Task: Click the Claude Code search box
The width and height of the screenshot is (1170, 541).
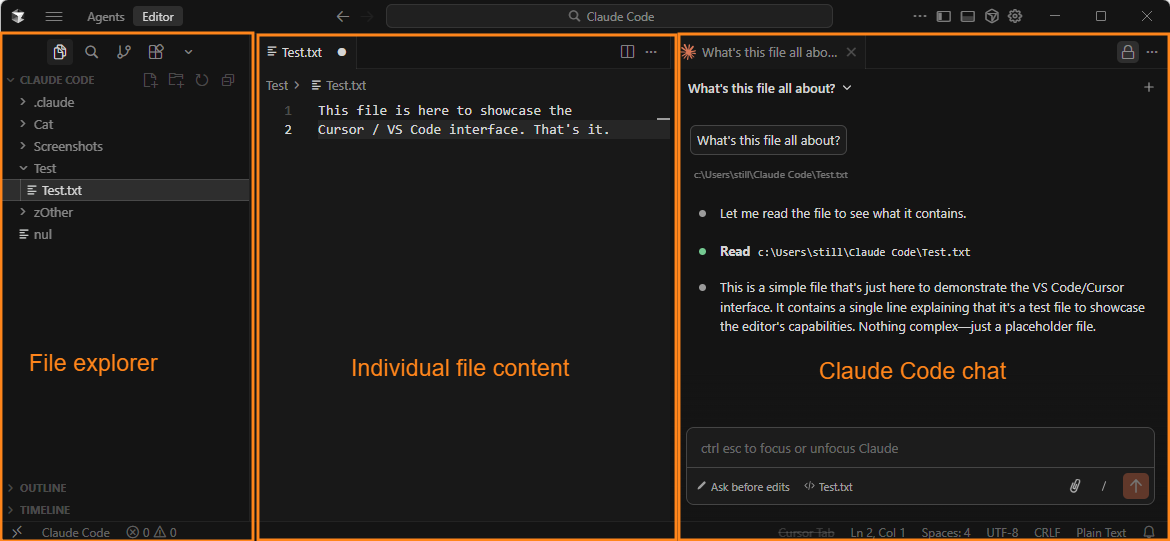Action: [609, 16]
